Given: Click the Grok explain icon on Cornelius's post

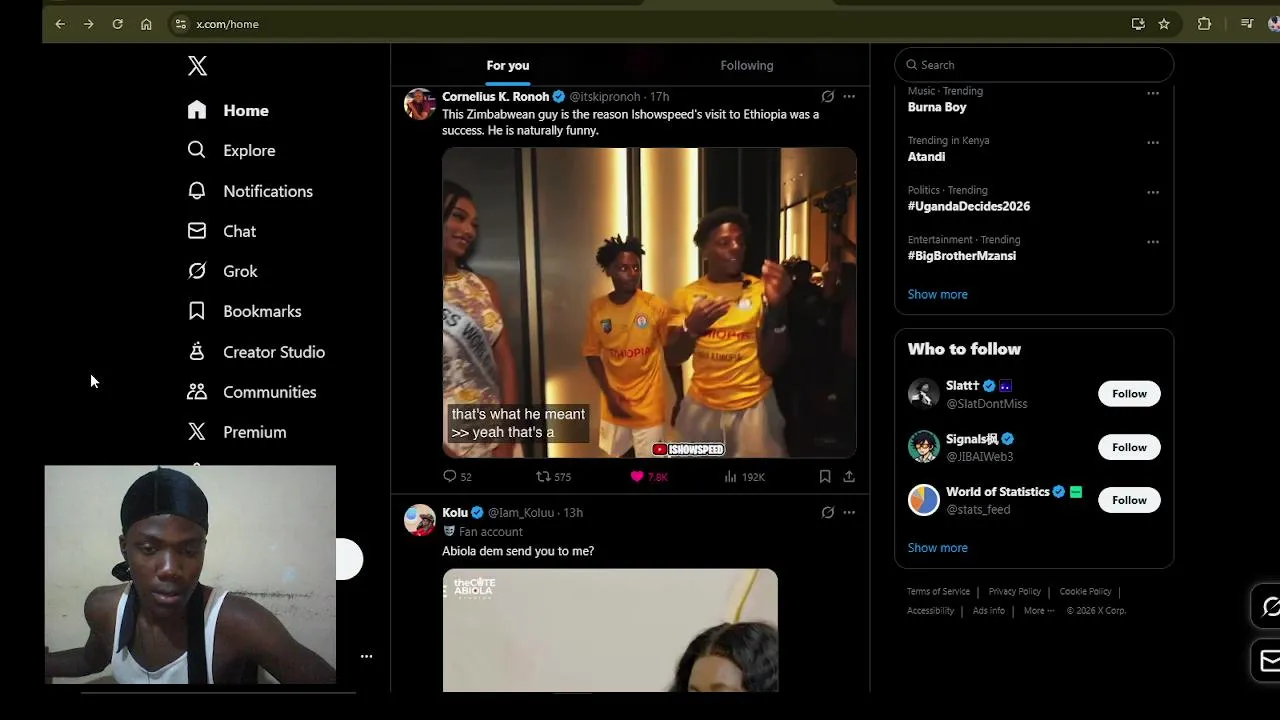Looking at the screenshot, I should tap(827, 97).
